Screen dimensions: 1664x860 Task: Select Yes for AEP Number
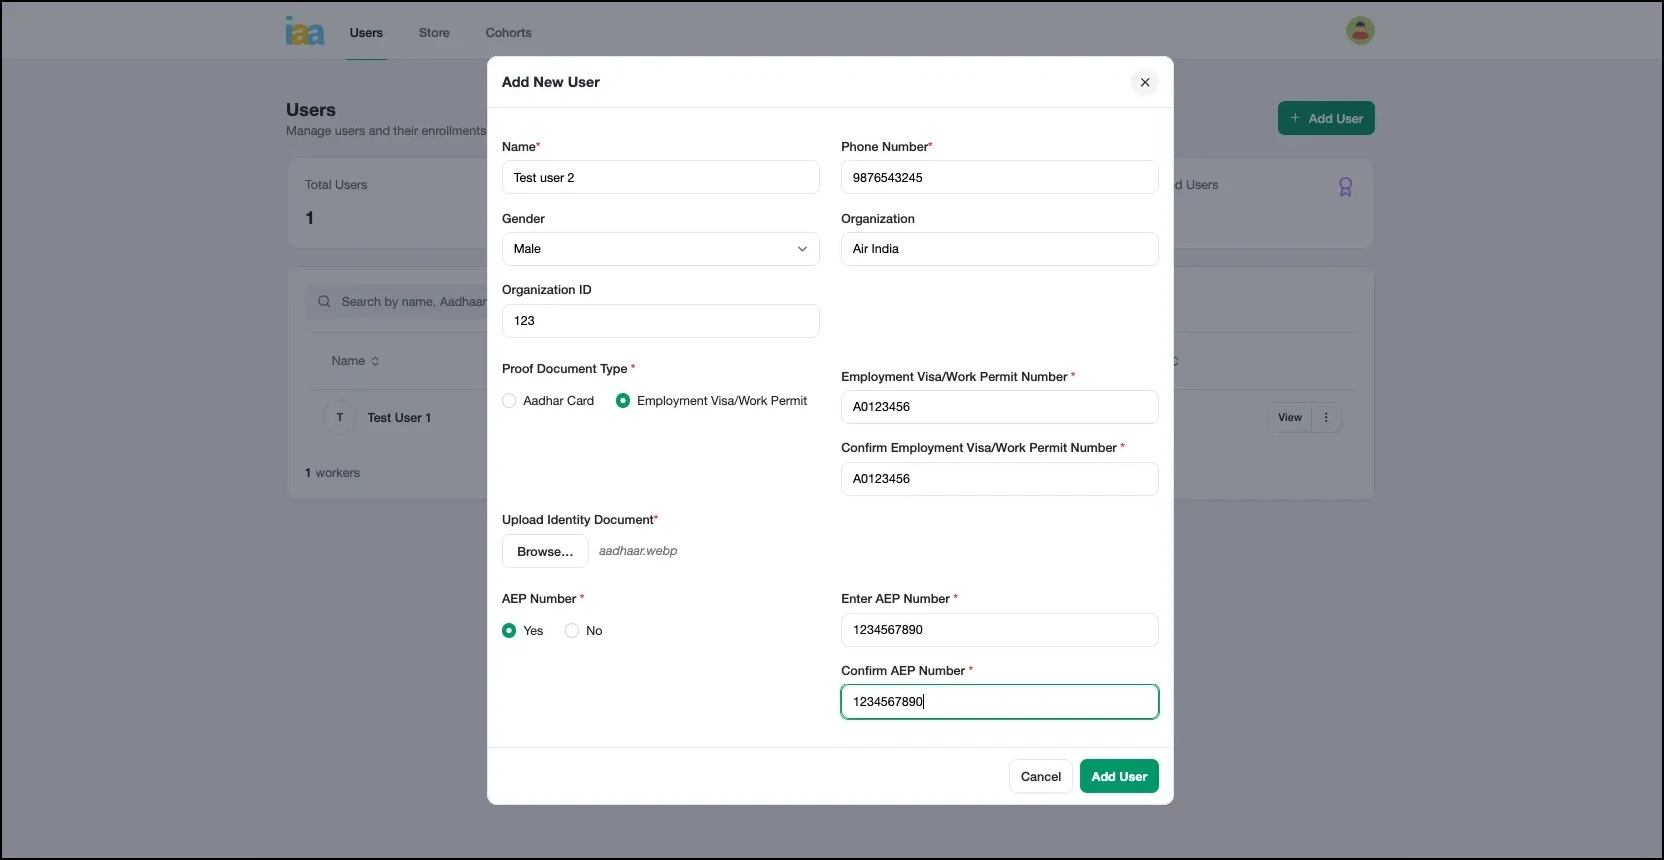tap(509, 631)
